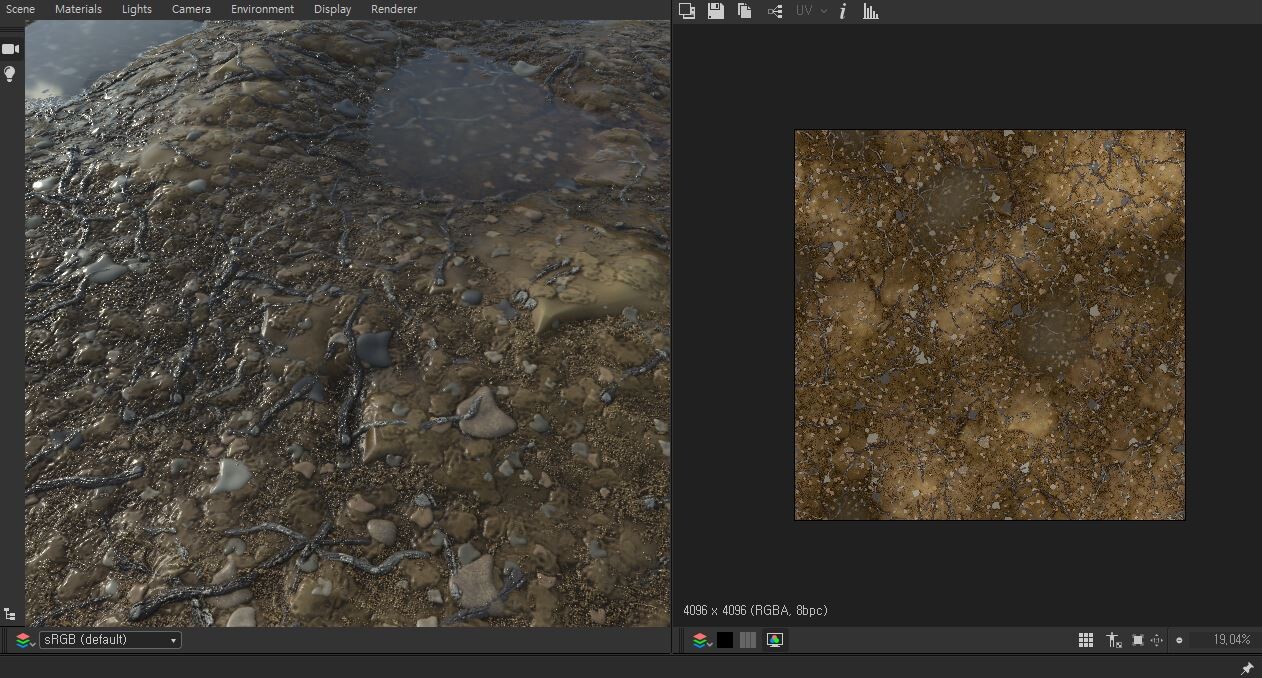Enable the color display mode icon
The image size is (1262, 678).
[x=774, y=640]
